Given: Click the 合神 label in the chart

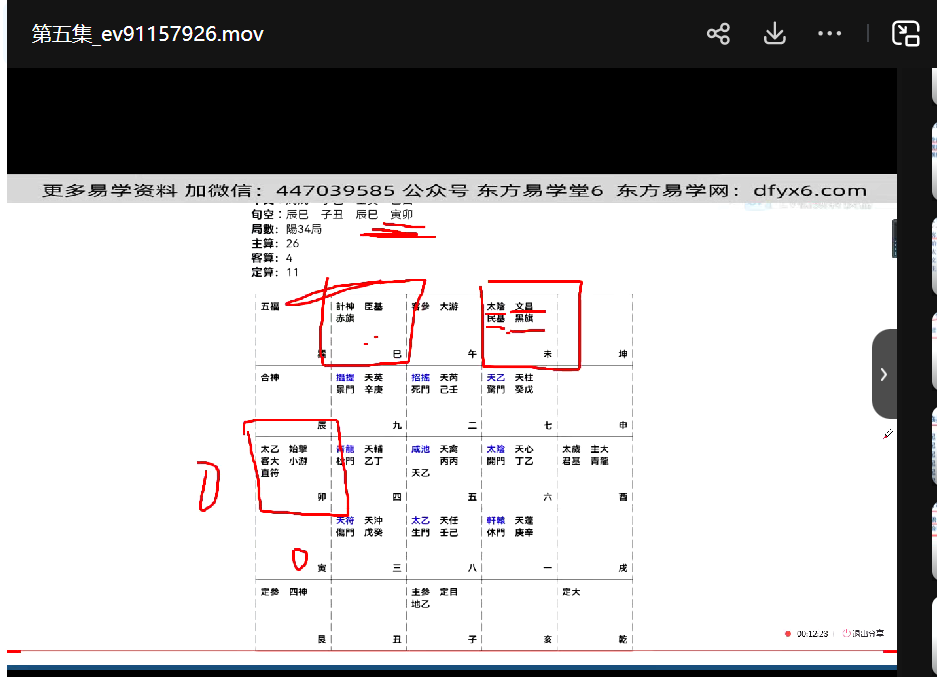Looking at the screenshot, I should (x=270, y=377).
